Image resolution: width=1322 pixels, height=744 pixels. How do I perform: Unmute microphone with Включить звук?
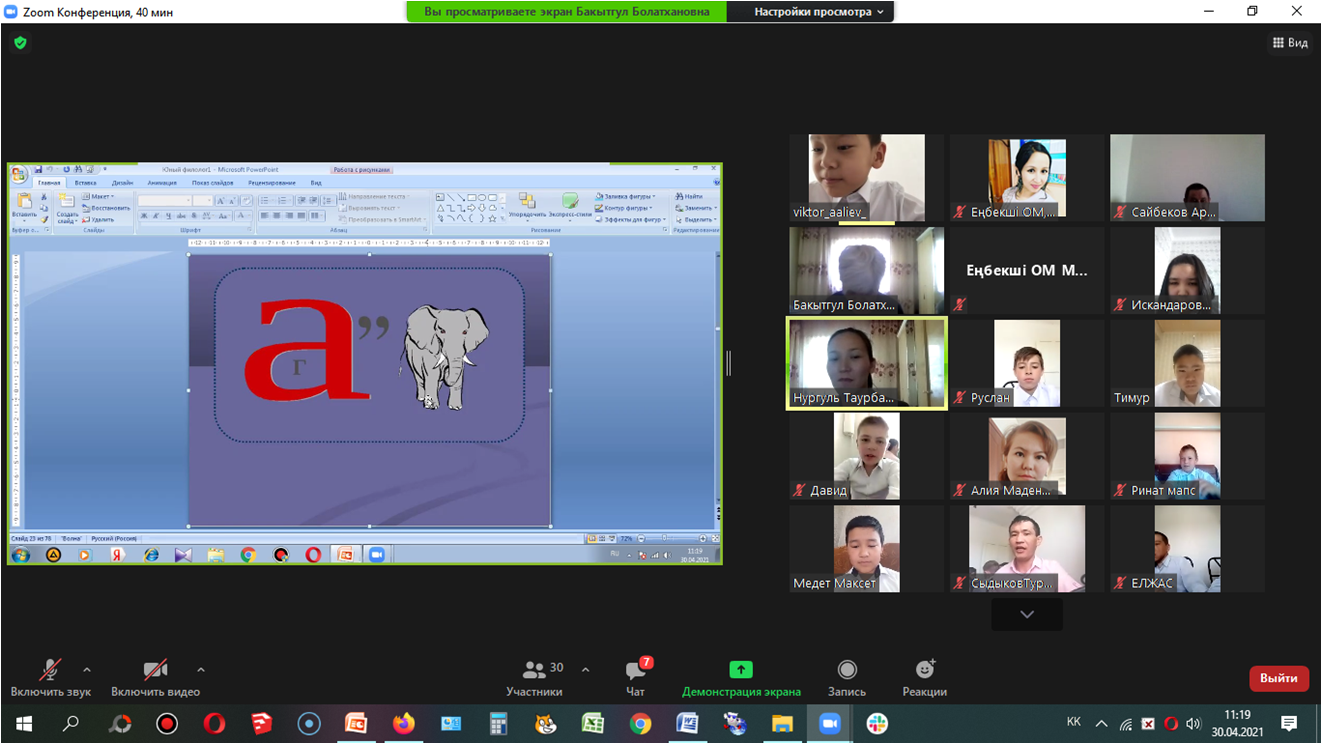click(50, 670)
